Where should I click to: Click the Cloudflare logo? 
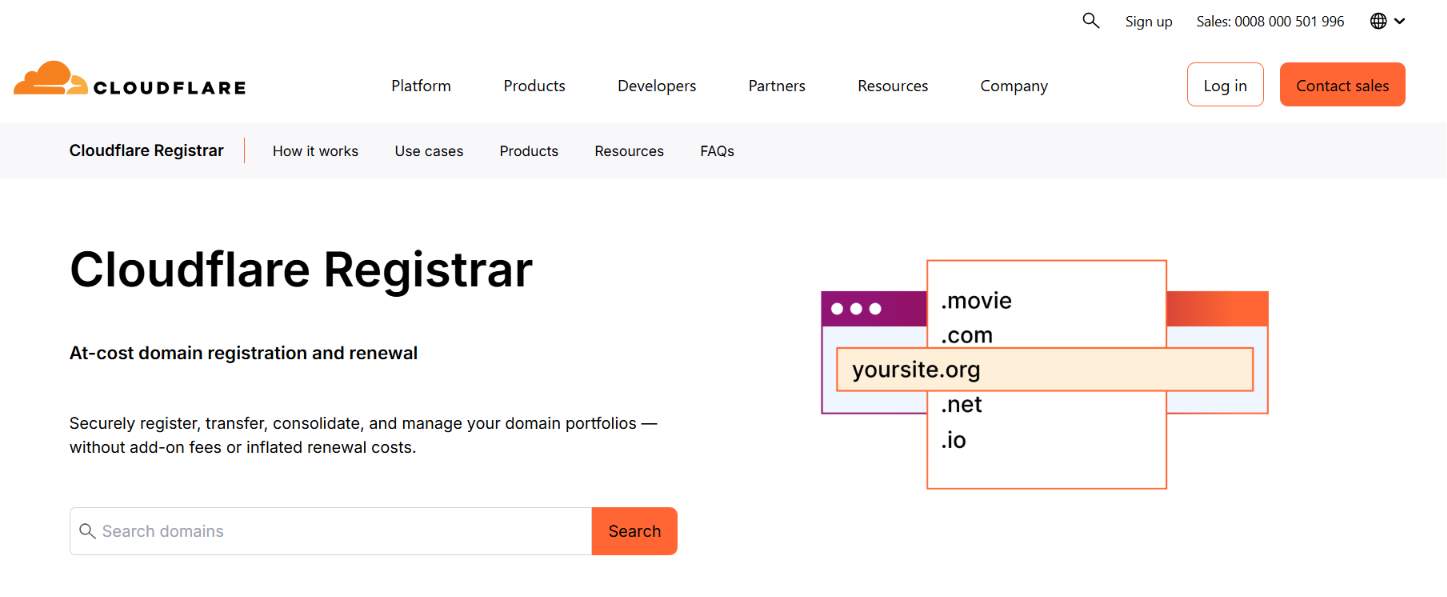pos(129,79)
